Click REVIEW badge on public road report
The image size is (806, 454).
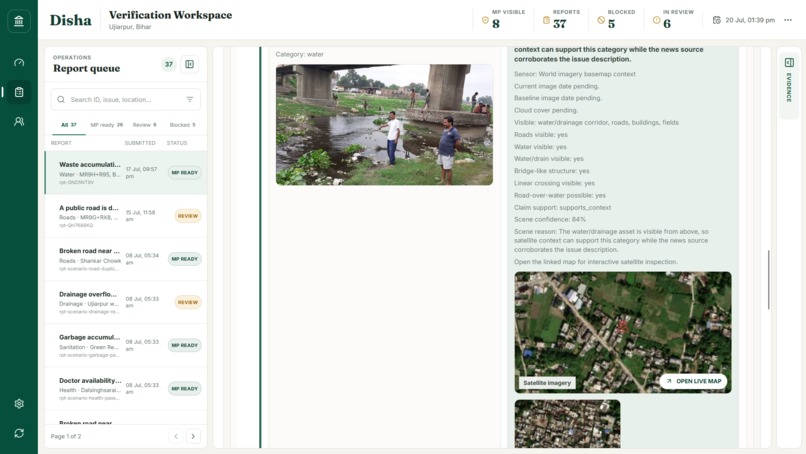(188, 216)
